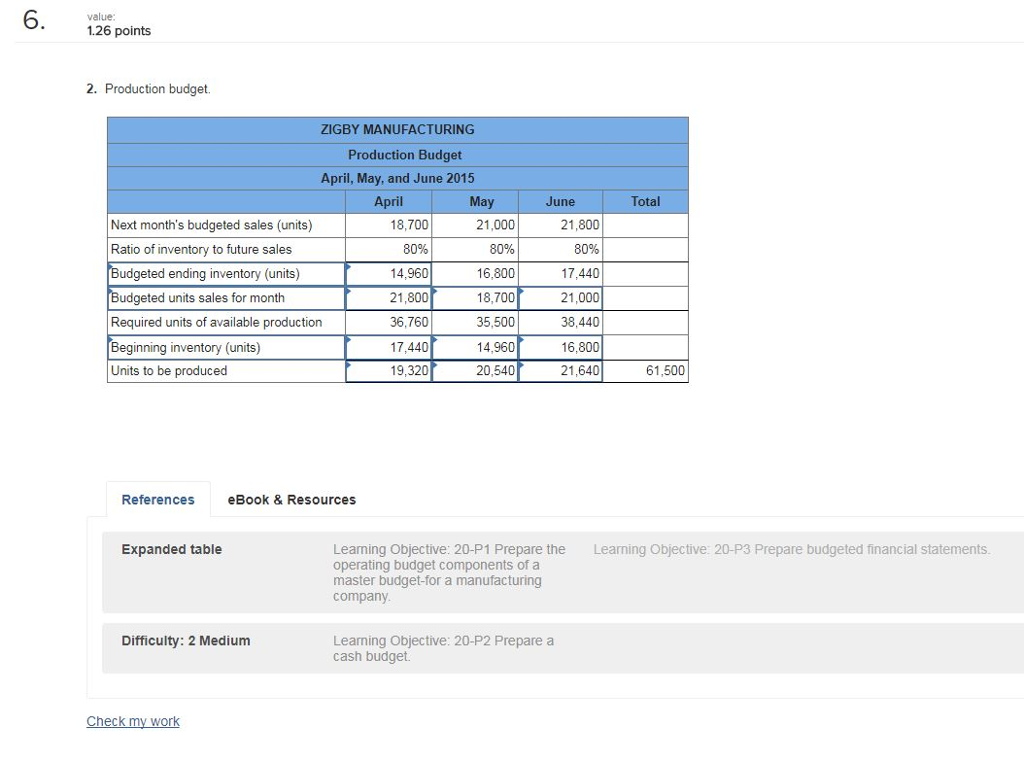Click the red marker on April units to be produced
The height and width of the screenshot is (762, 1024).
pyautogui.click(x=350, y=365)
